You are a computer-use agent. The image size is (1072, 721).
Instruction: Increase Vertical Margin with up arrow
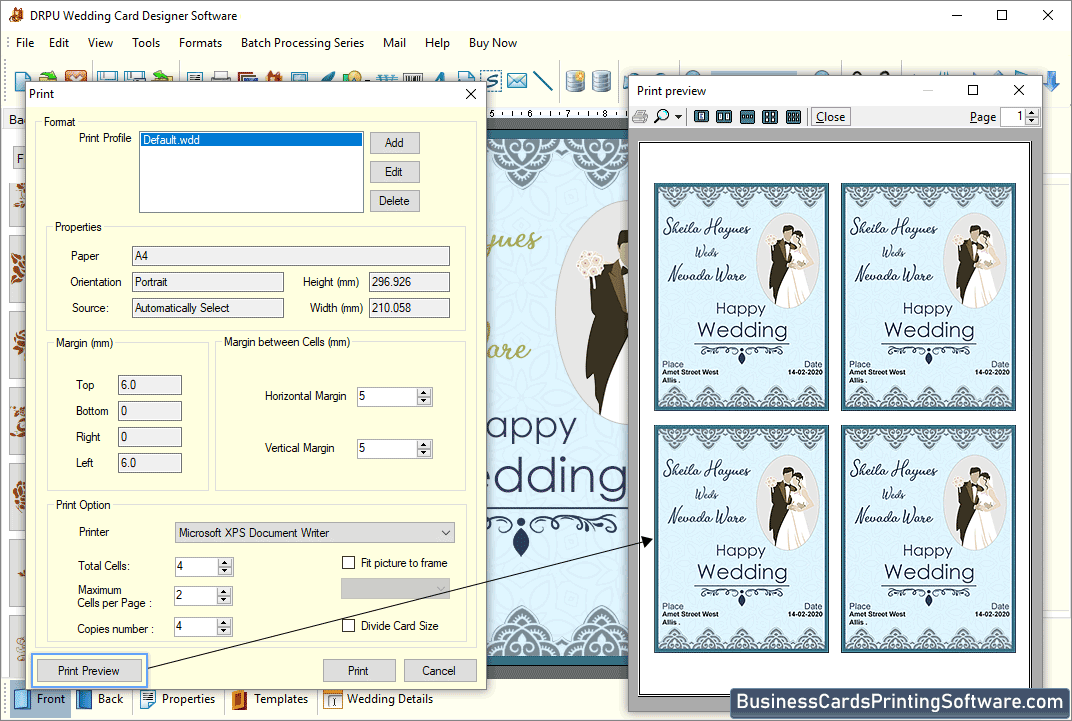point(424,444)
